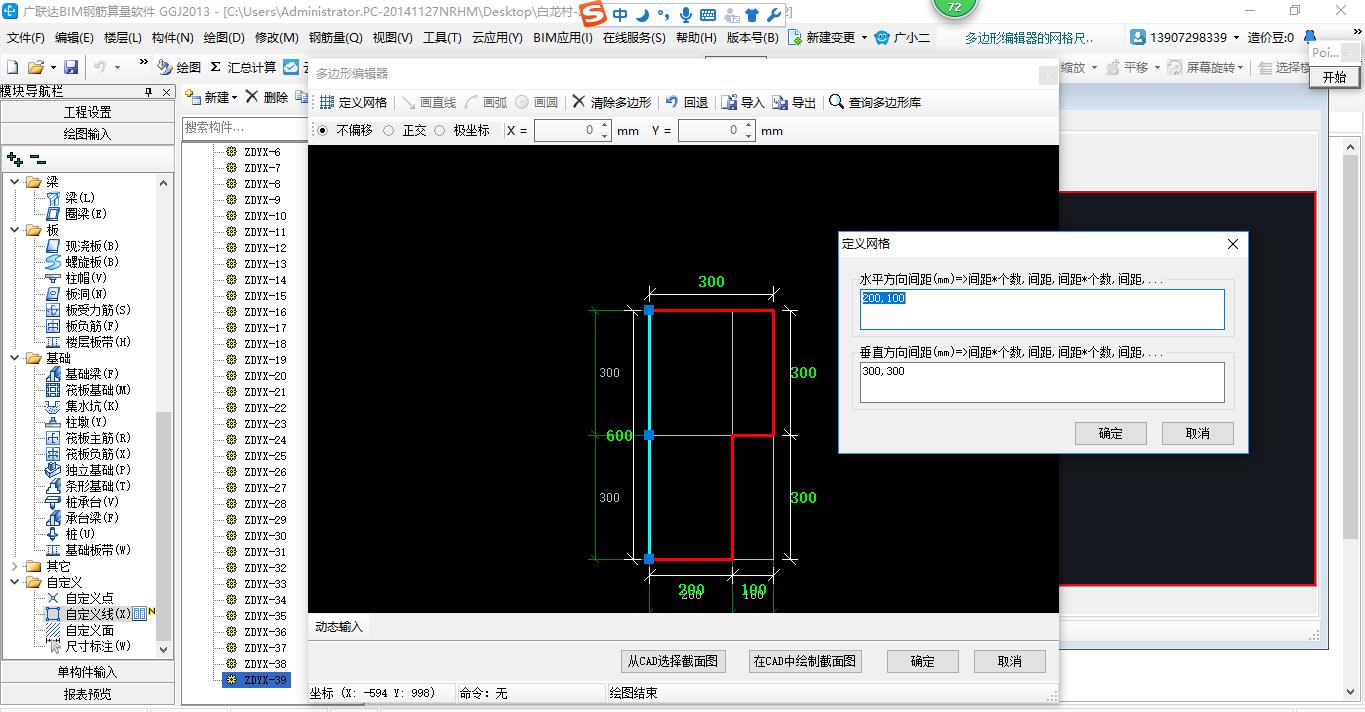Screen dimensions: 1365x712
Task: Open the 帮助(H) menu
Action: [696, 38]
